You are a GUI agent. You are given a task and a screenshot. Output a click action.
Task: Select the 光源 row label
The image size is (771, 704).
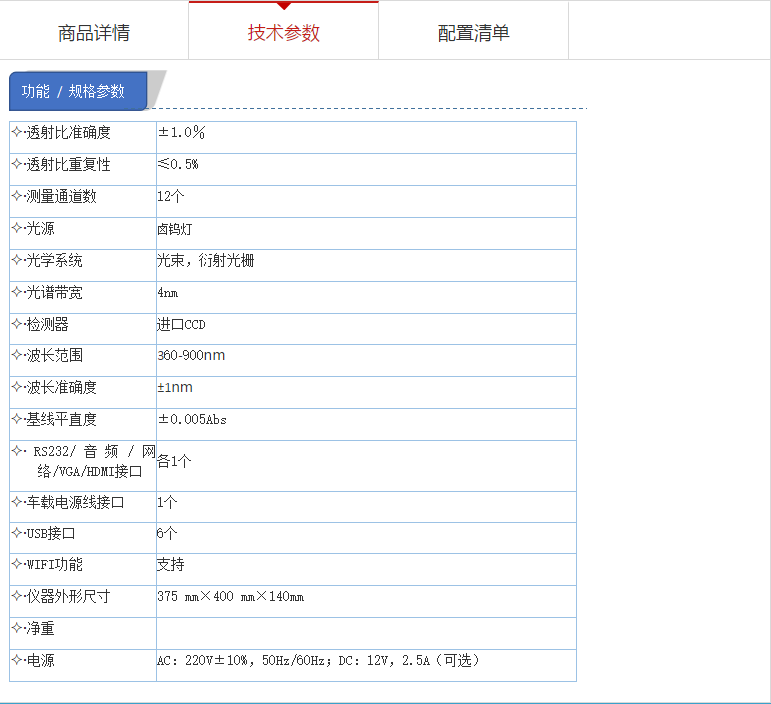pyautogui.click(x=40, y=228)
